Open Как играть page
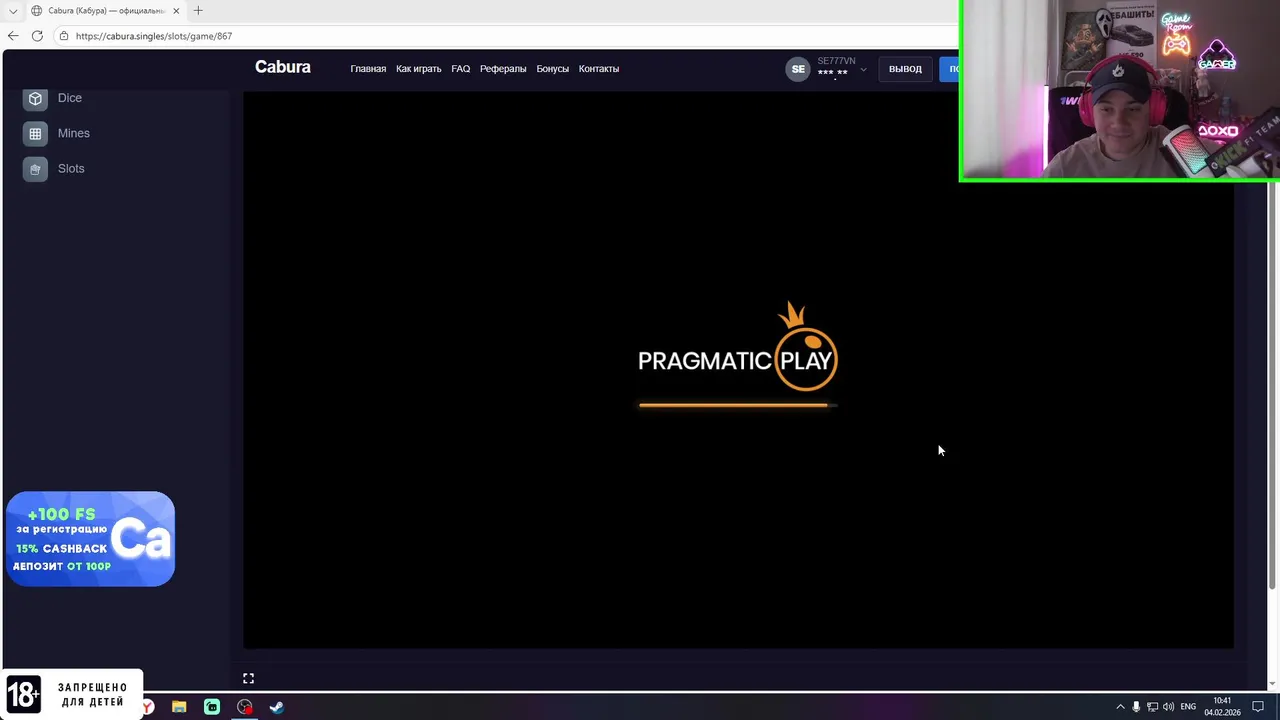 [418, 69]
